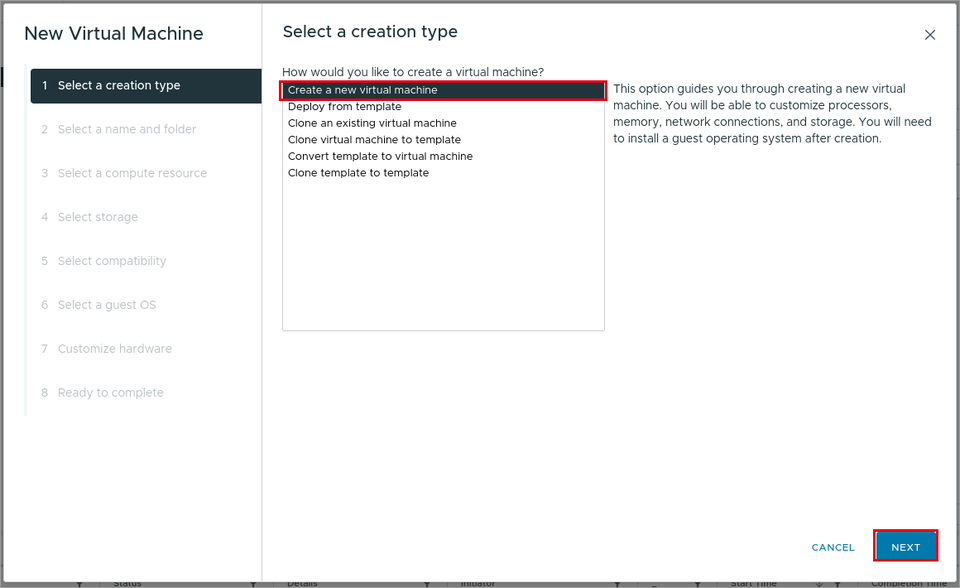Image resolution: width=960 pixels, height=588 pixels.
Task: Choose 'Clone virtual machine to template'
Action: (x=443, y=140)
